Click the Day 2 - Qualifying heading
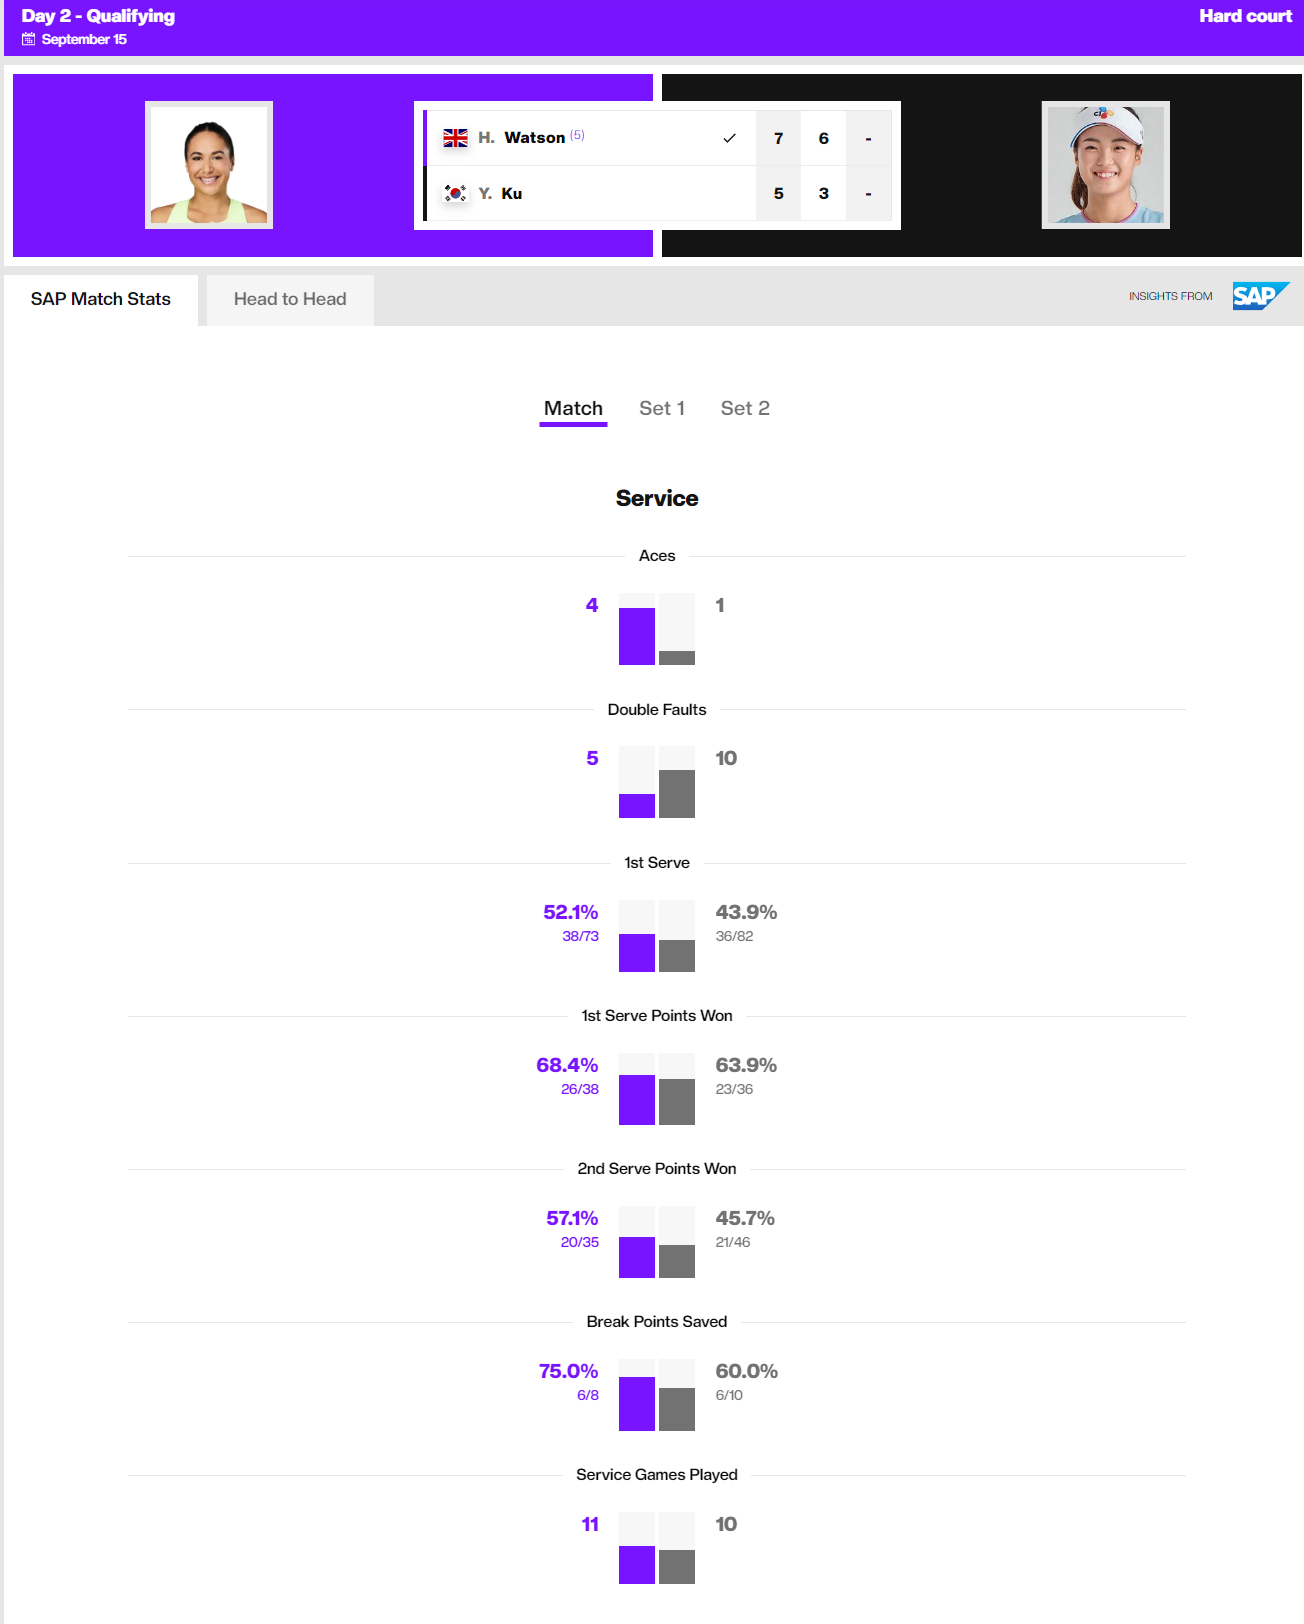Image resolution: width=1304 pixels, height=1624 pixels. (x=98, y=16)
